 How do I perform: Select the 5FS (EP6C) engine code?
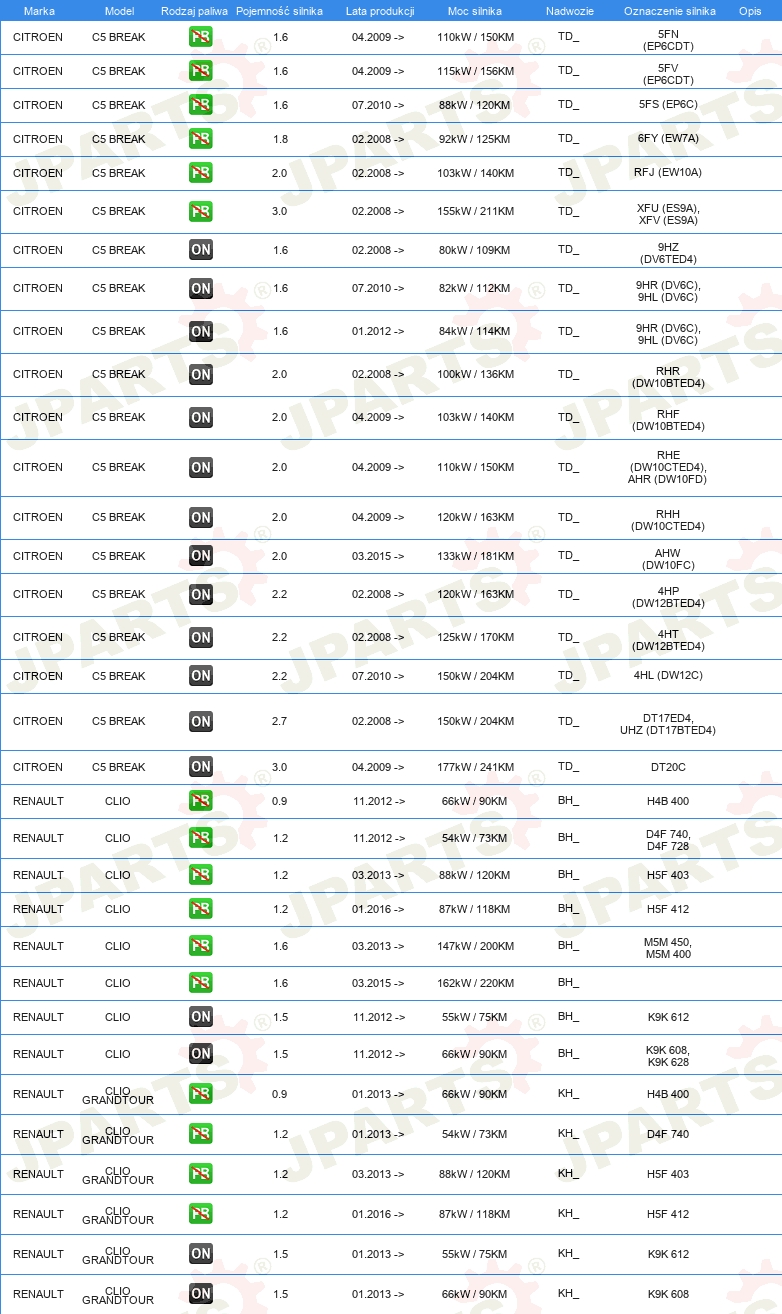click(x=668, y=105)
